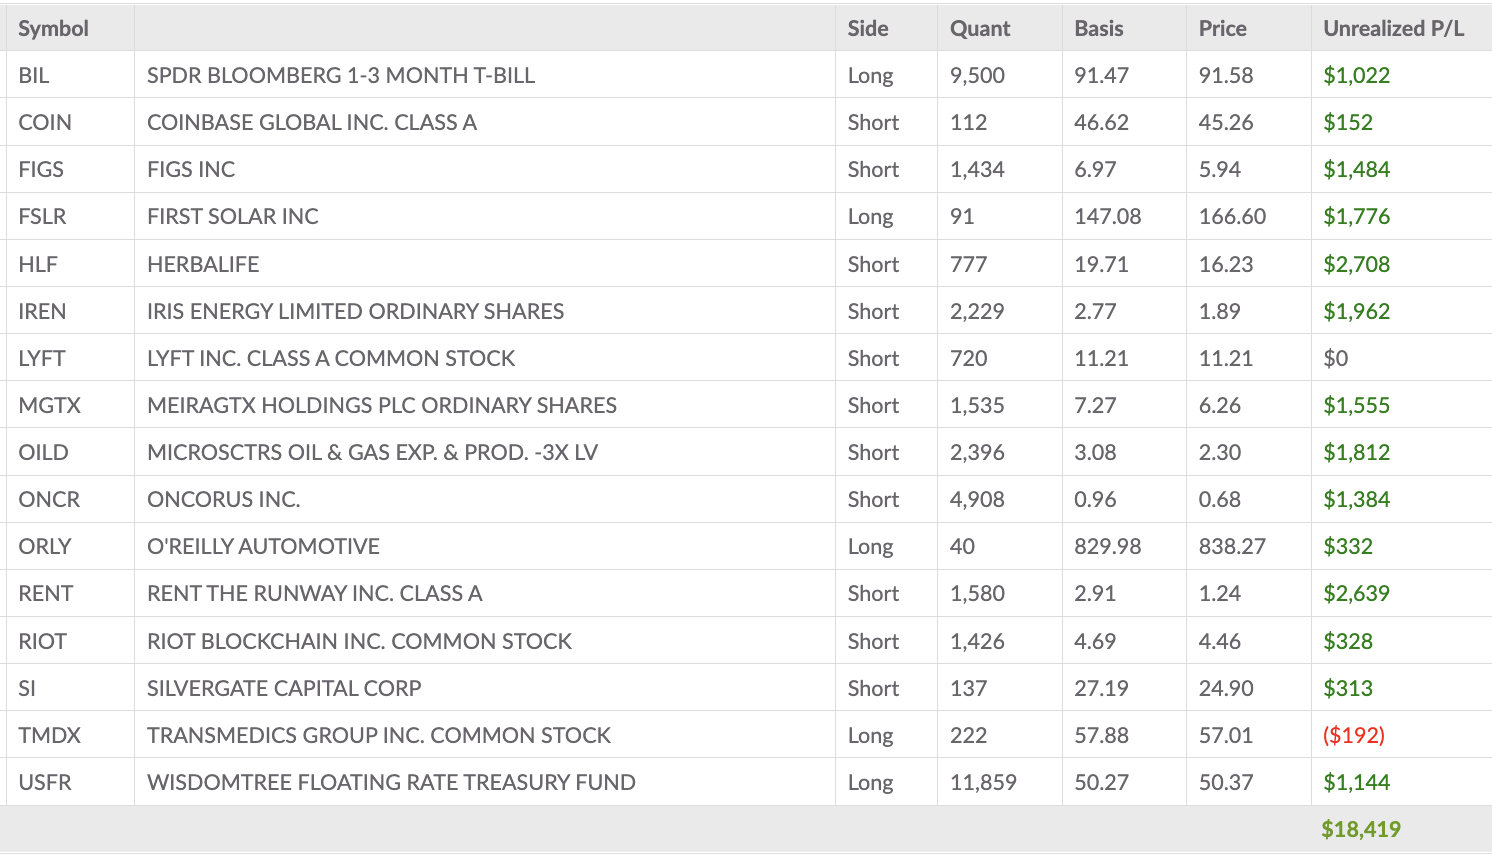This screenshot has width=1492, height=860.
Task: Click the 24.90 price for SI
Action: [1226, 688]
